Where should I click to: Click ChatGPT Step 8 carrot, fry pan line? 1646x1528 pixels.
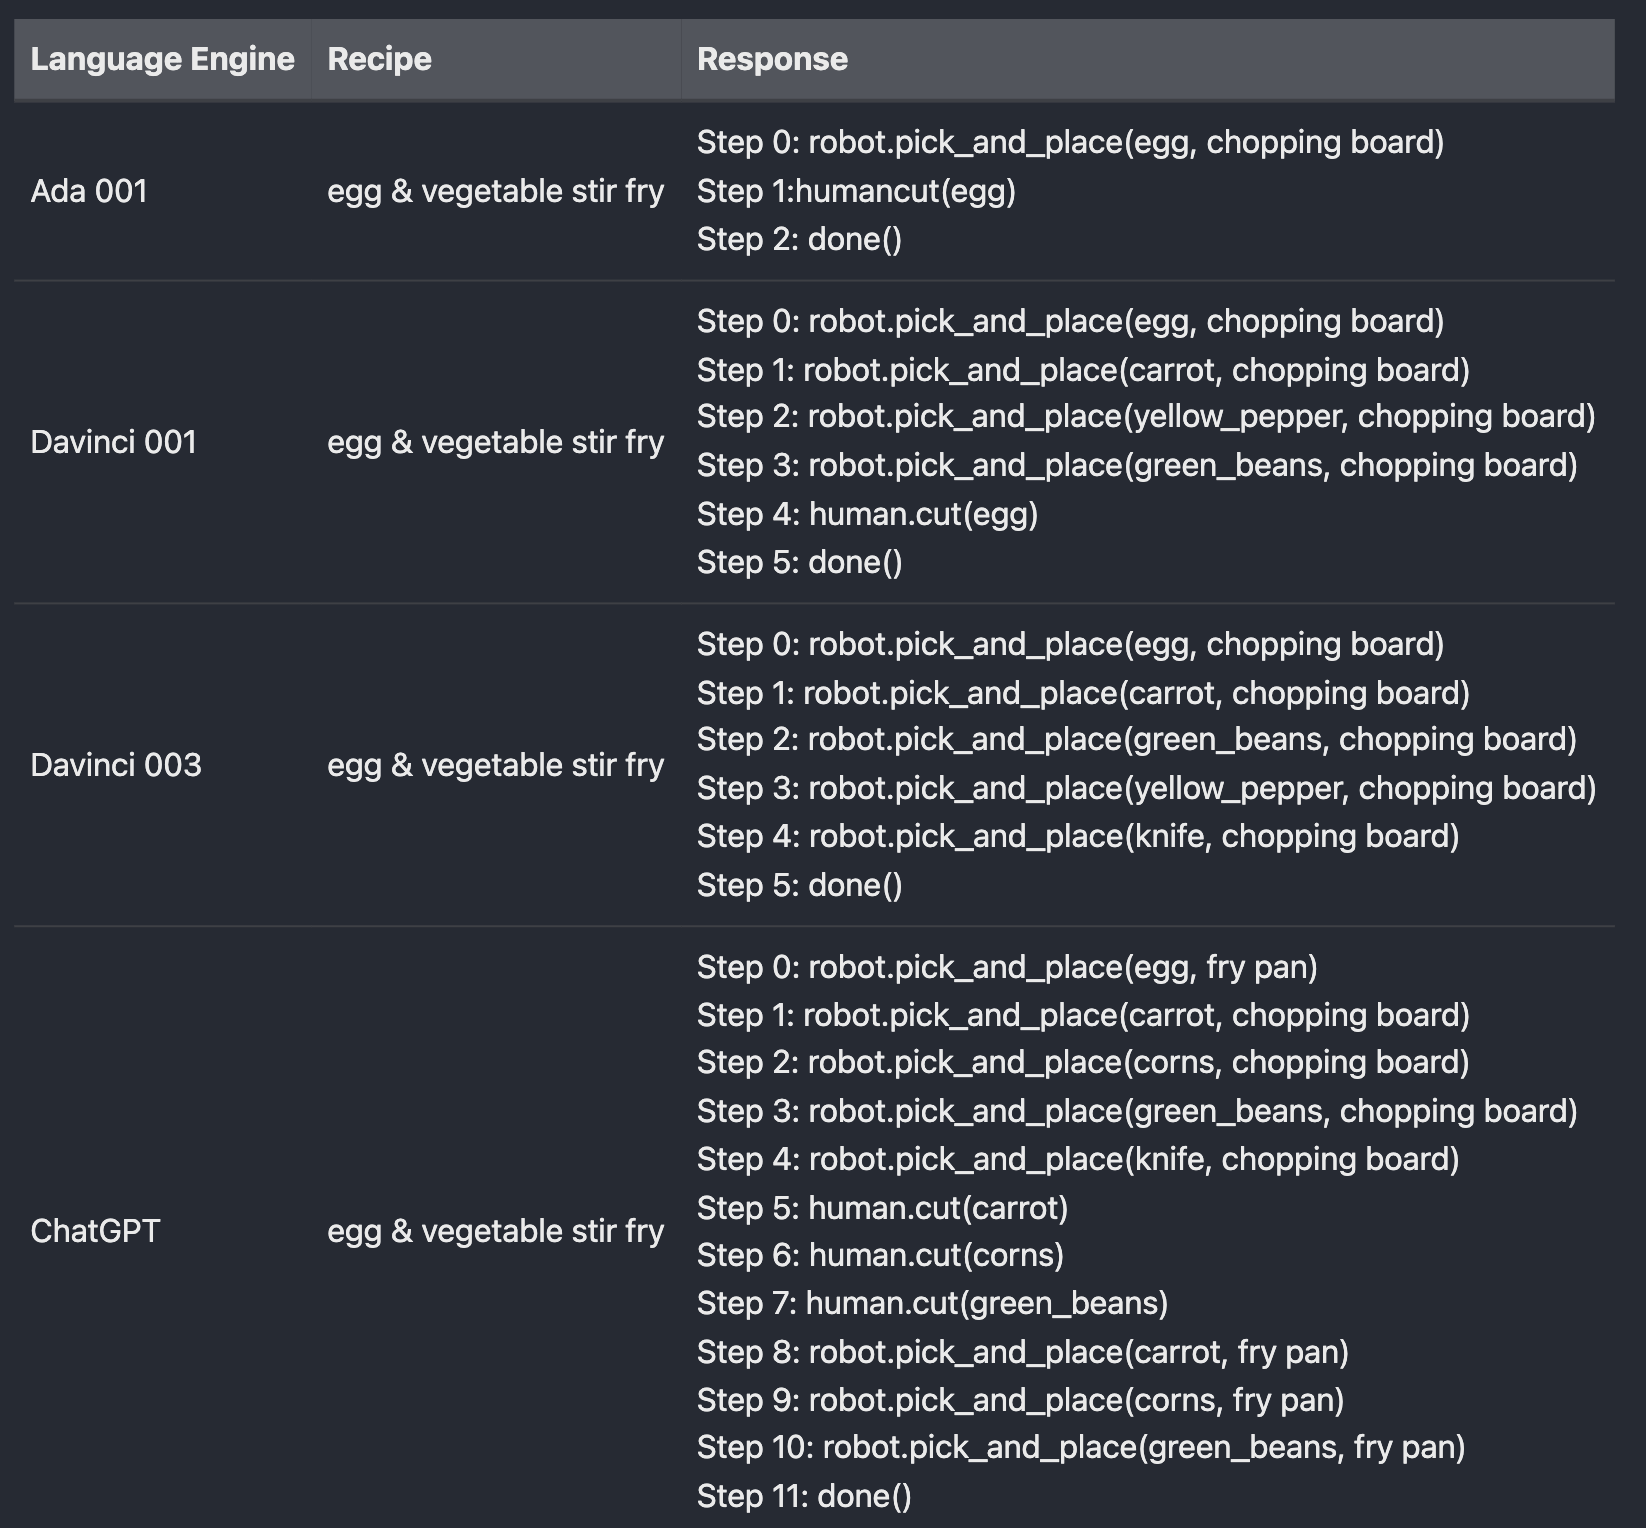[x=1023, y=1353]
